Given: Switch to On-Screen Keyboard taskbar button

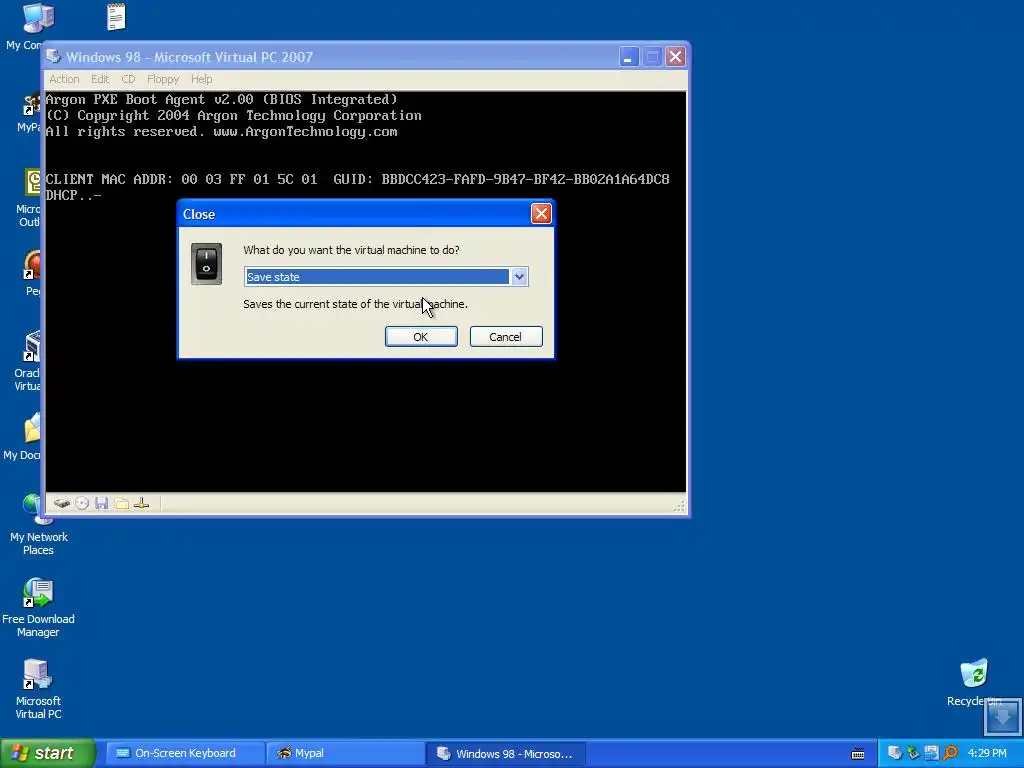Looking at the screenshot, I should click(184, 753).
